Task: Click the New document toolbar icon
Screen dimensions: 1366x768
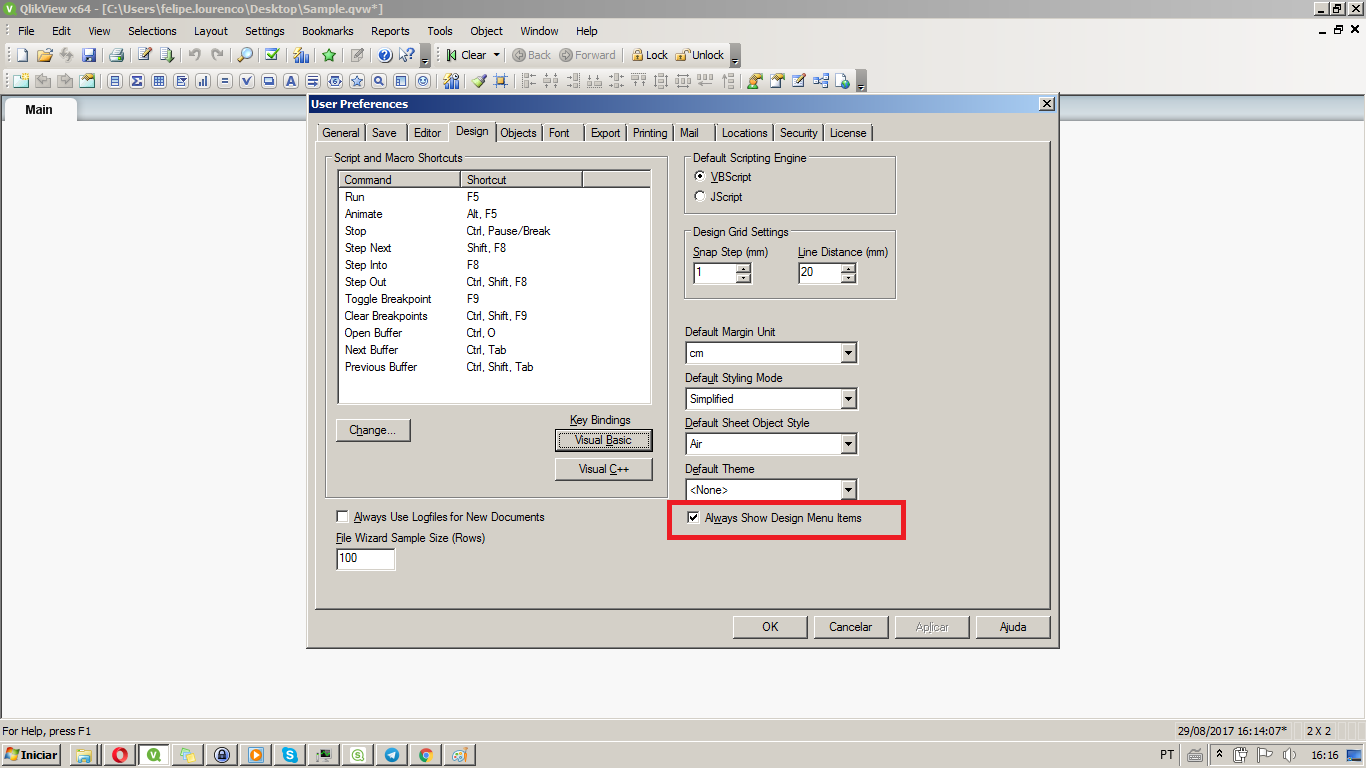Action: pyautogui.click(x=22, y=55)
